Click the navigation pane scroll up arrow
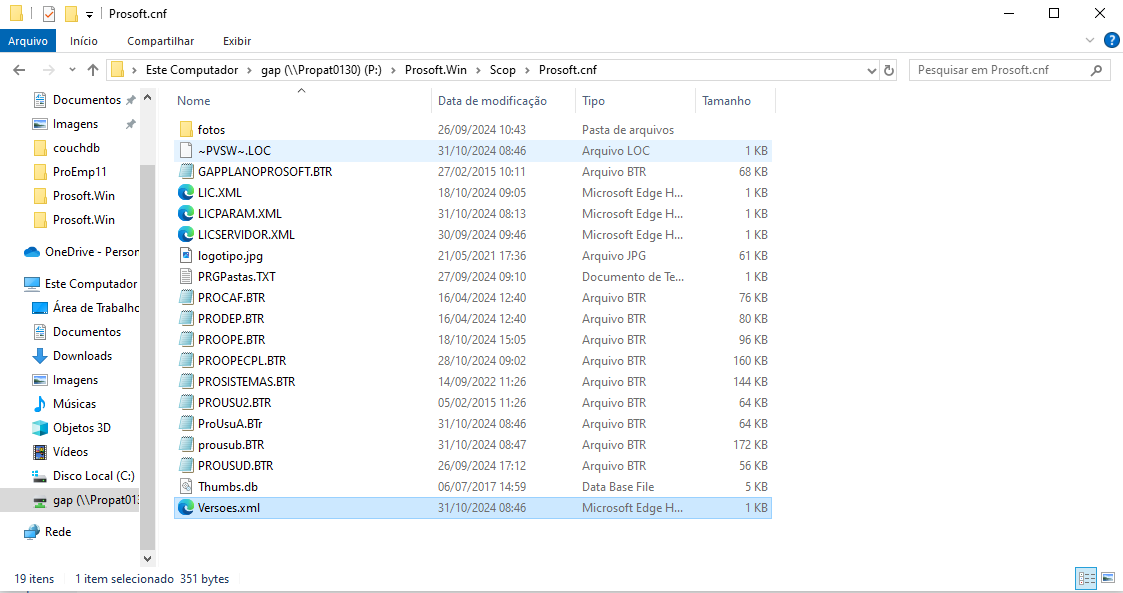Screen dimensions: 1123x593 [x=148, y=97]
